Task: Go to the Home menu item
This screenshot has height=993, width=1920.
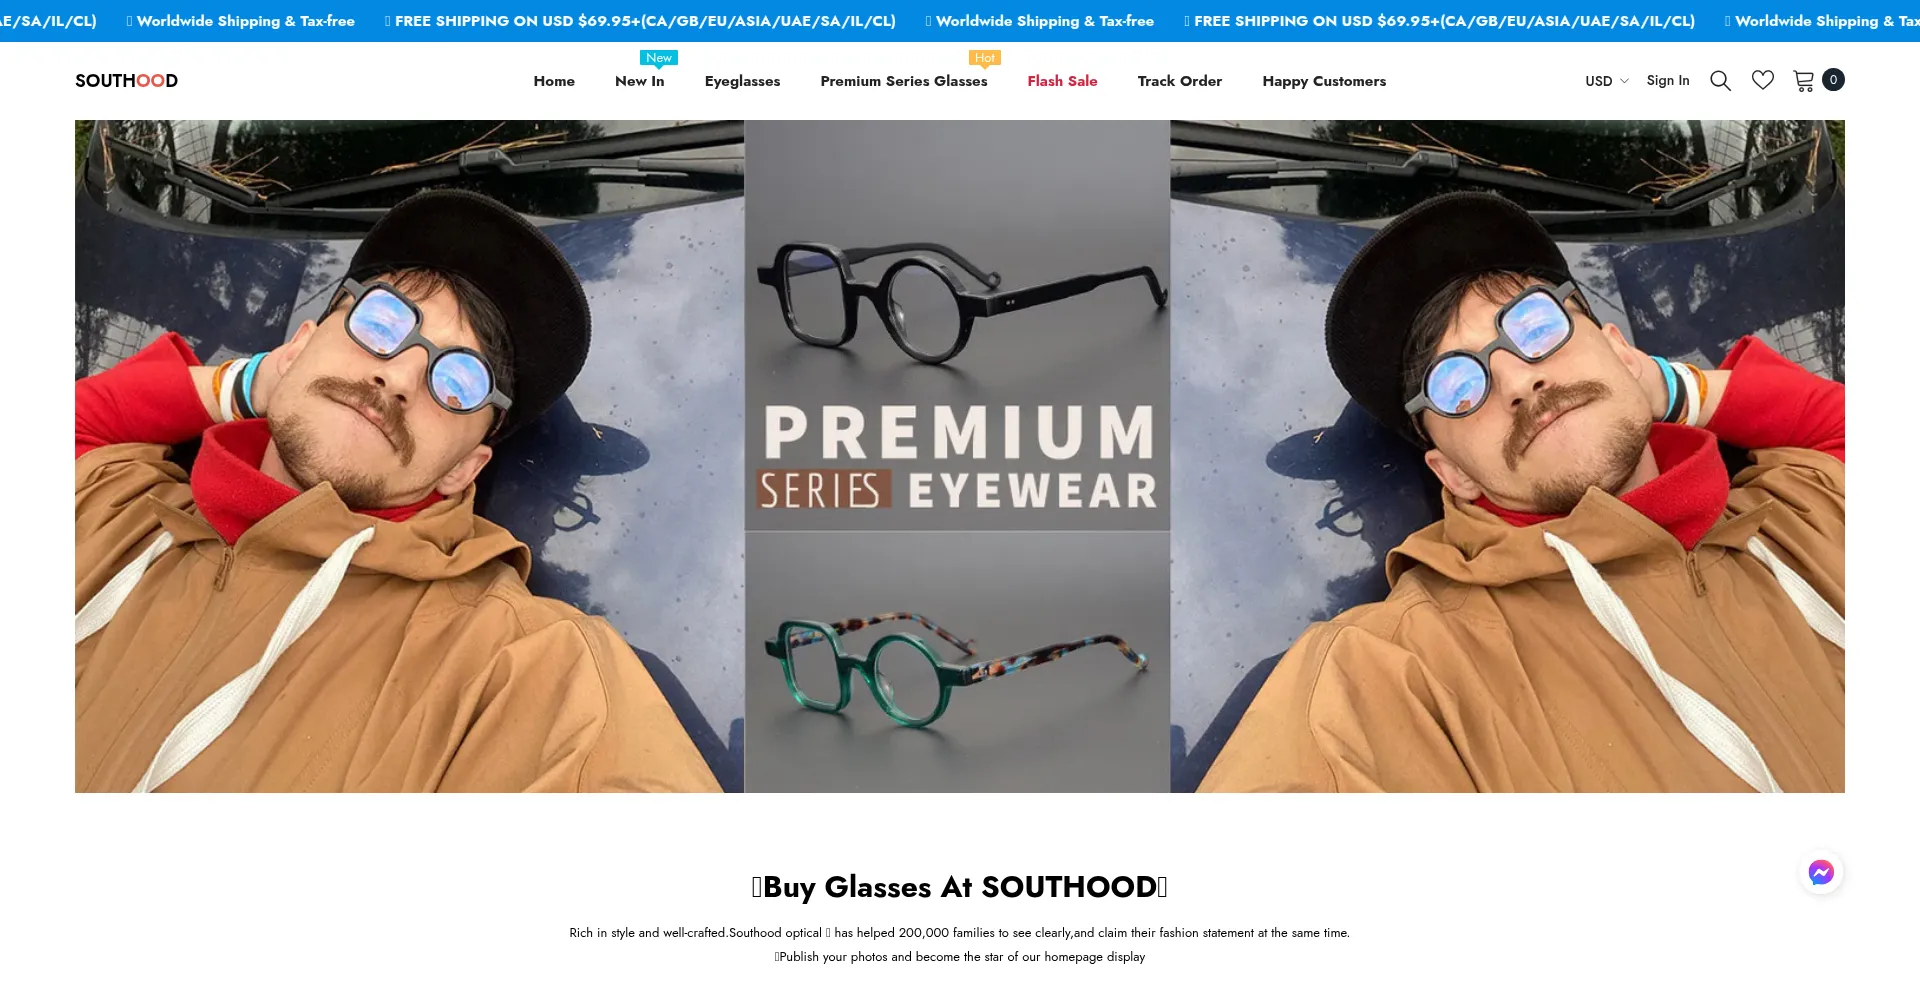Action: click(554, 81)
